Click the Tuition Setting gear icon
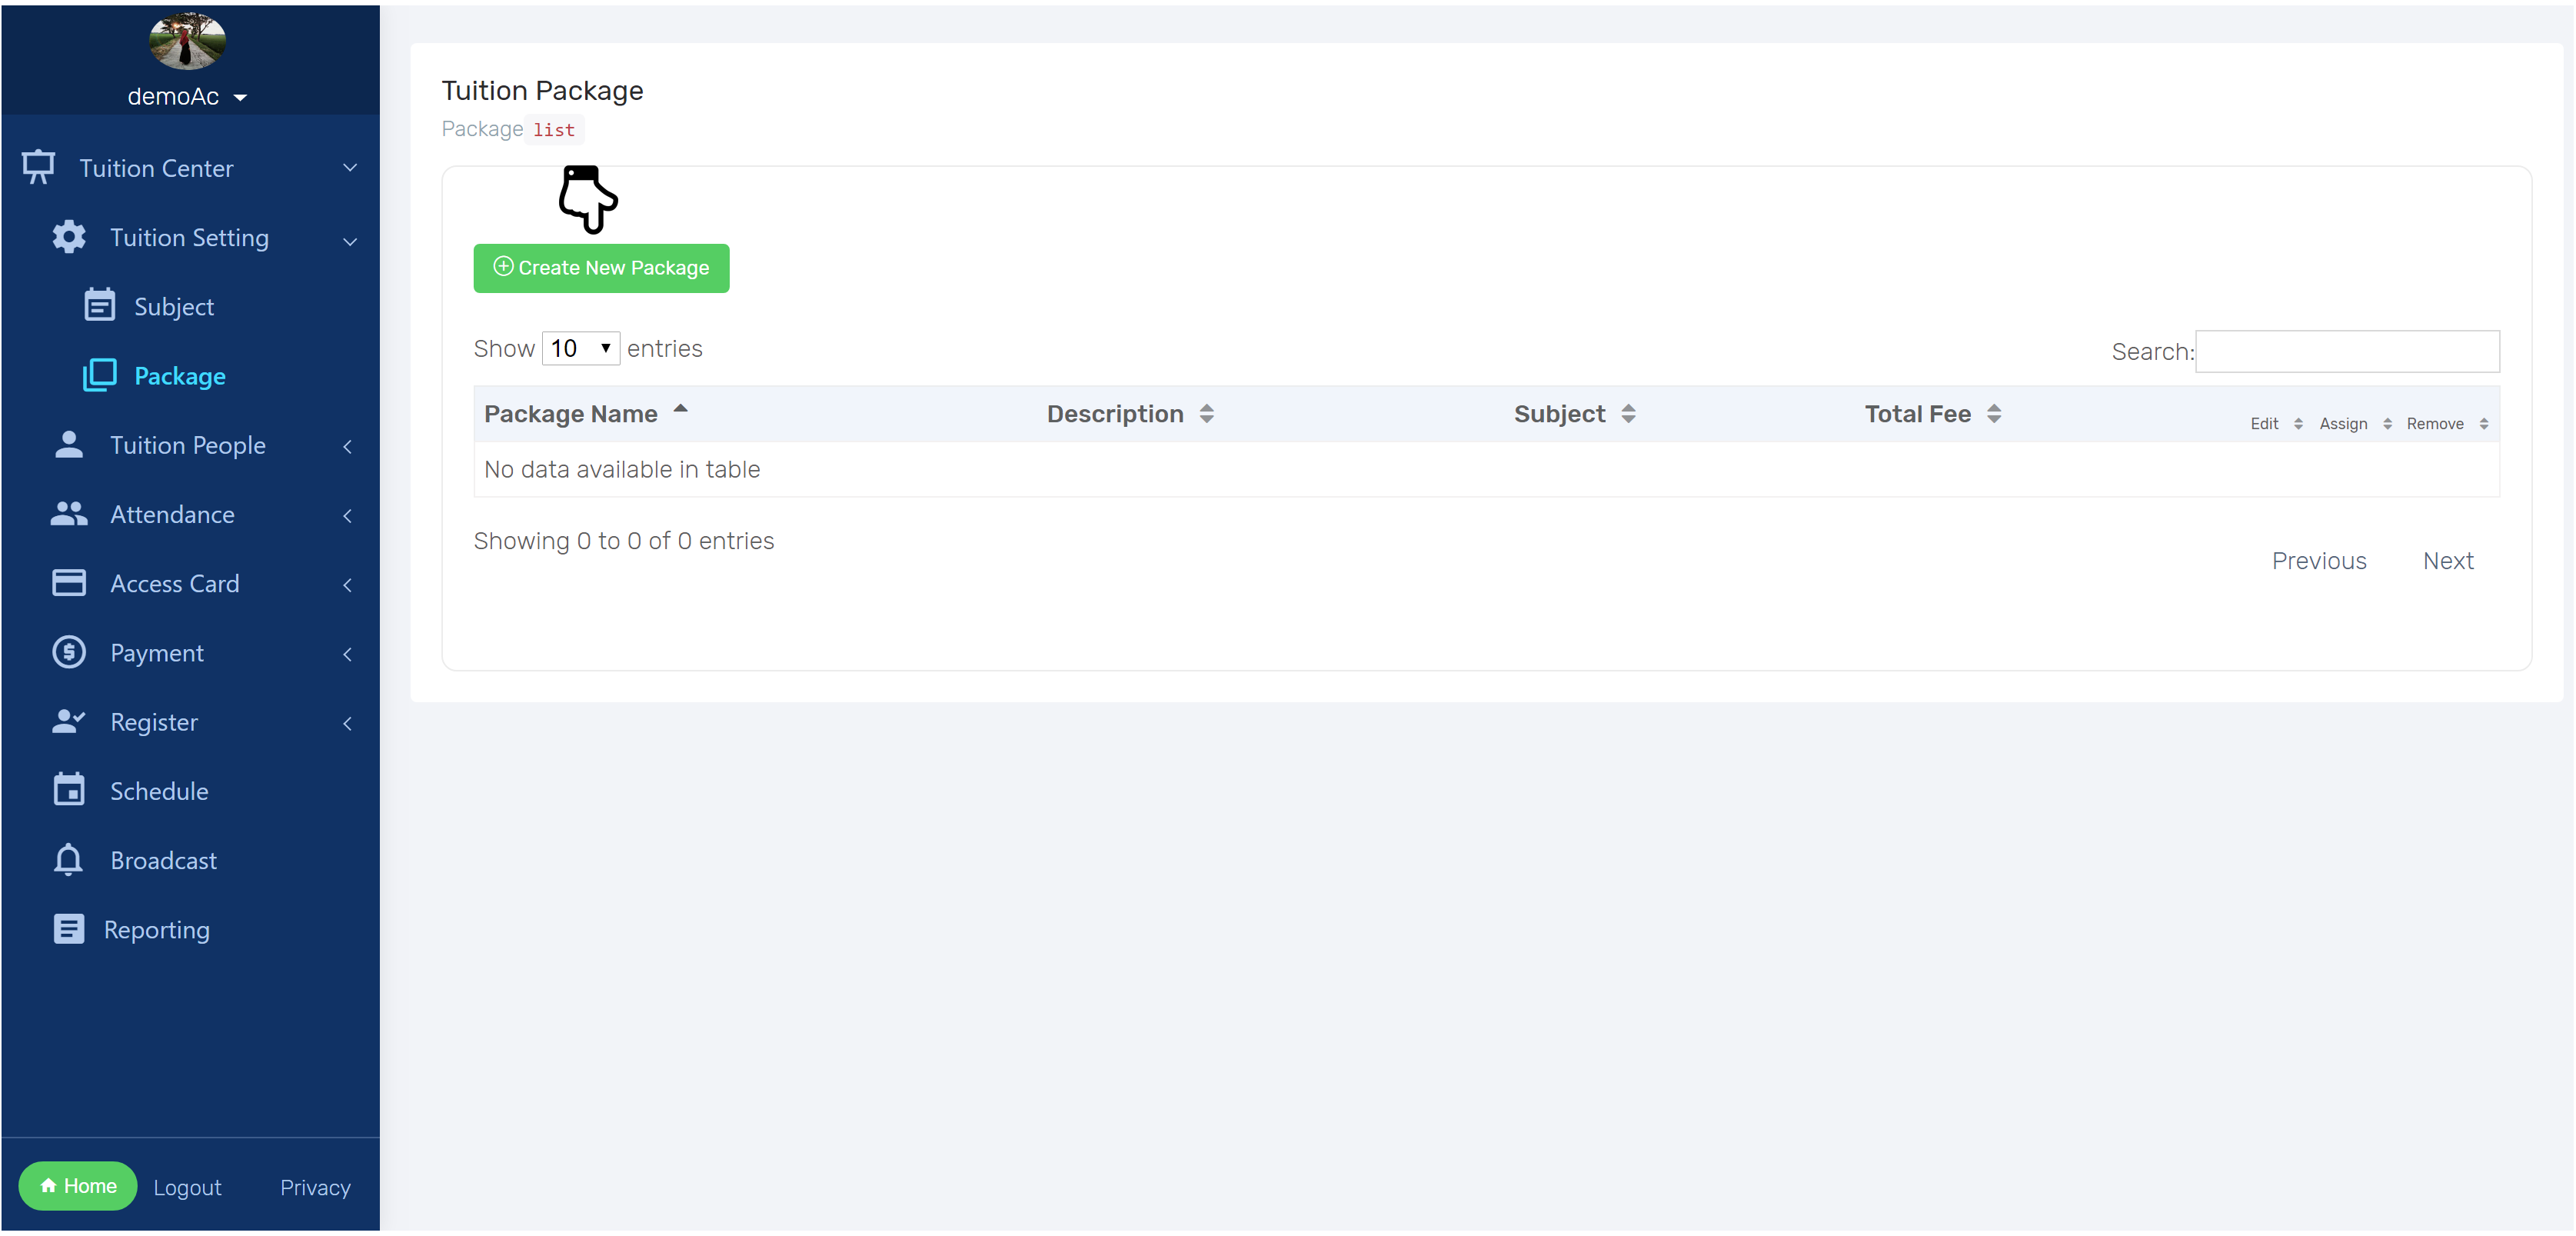 69,237
